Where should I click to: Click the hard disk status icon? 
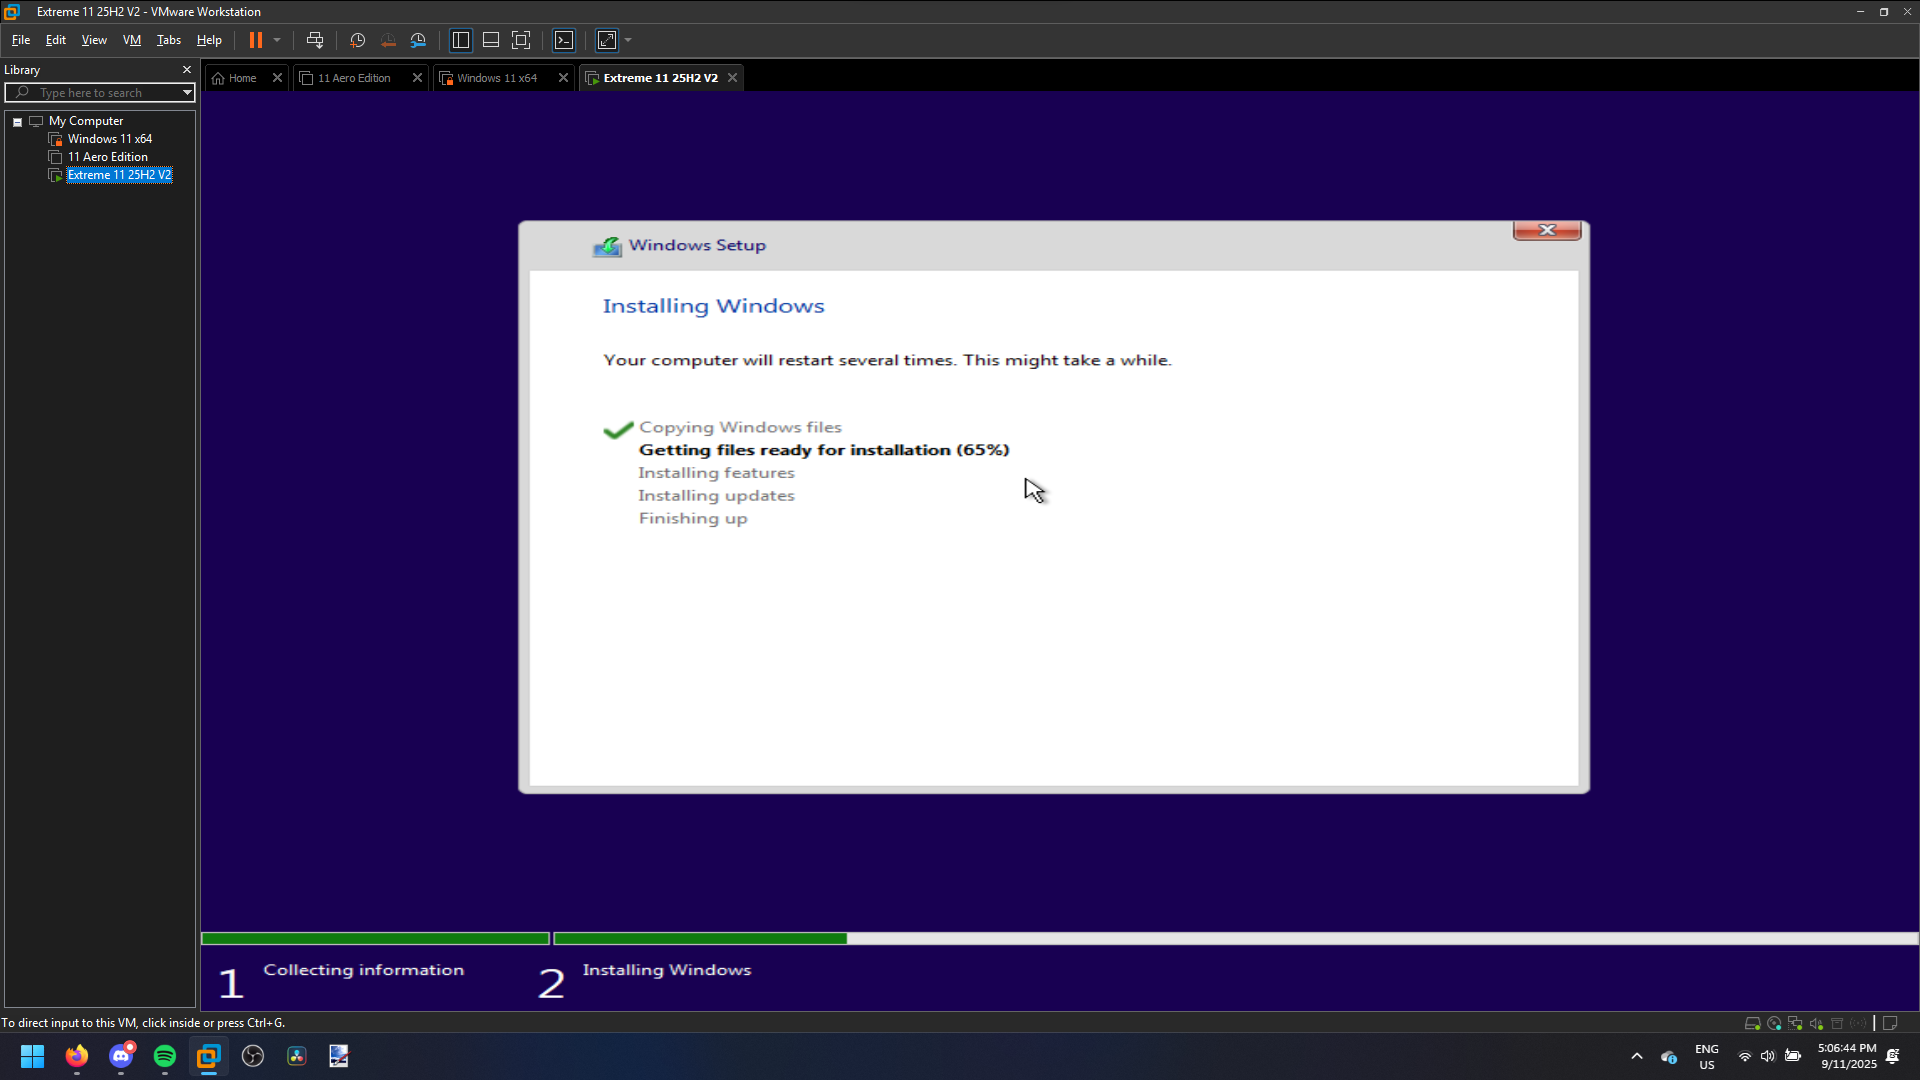coord(1752,1023)
